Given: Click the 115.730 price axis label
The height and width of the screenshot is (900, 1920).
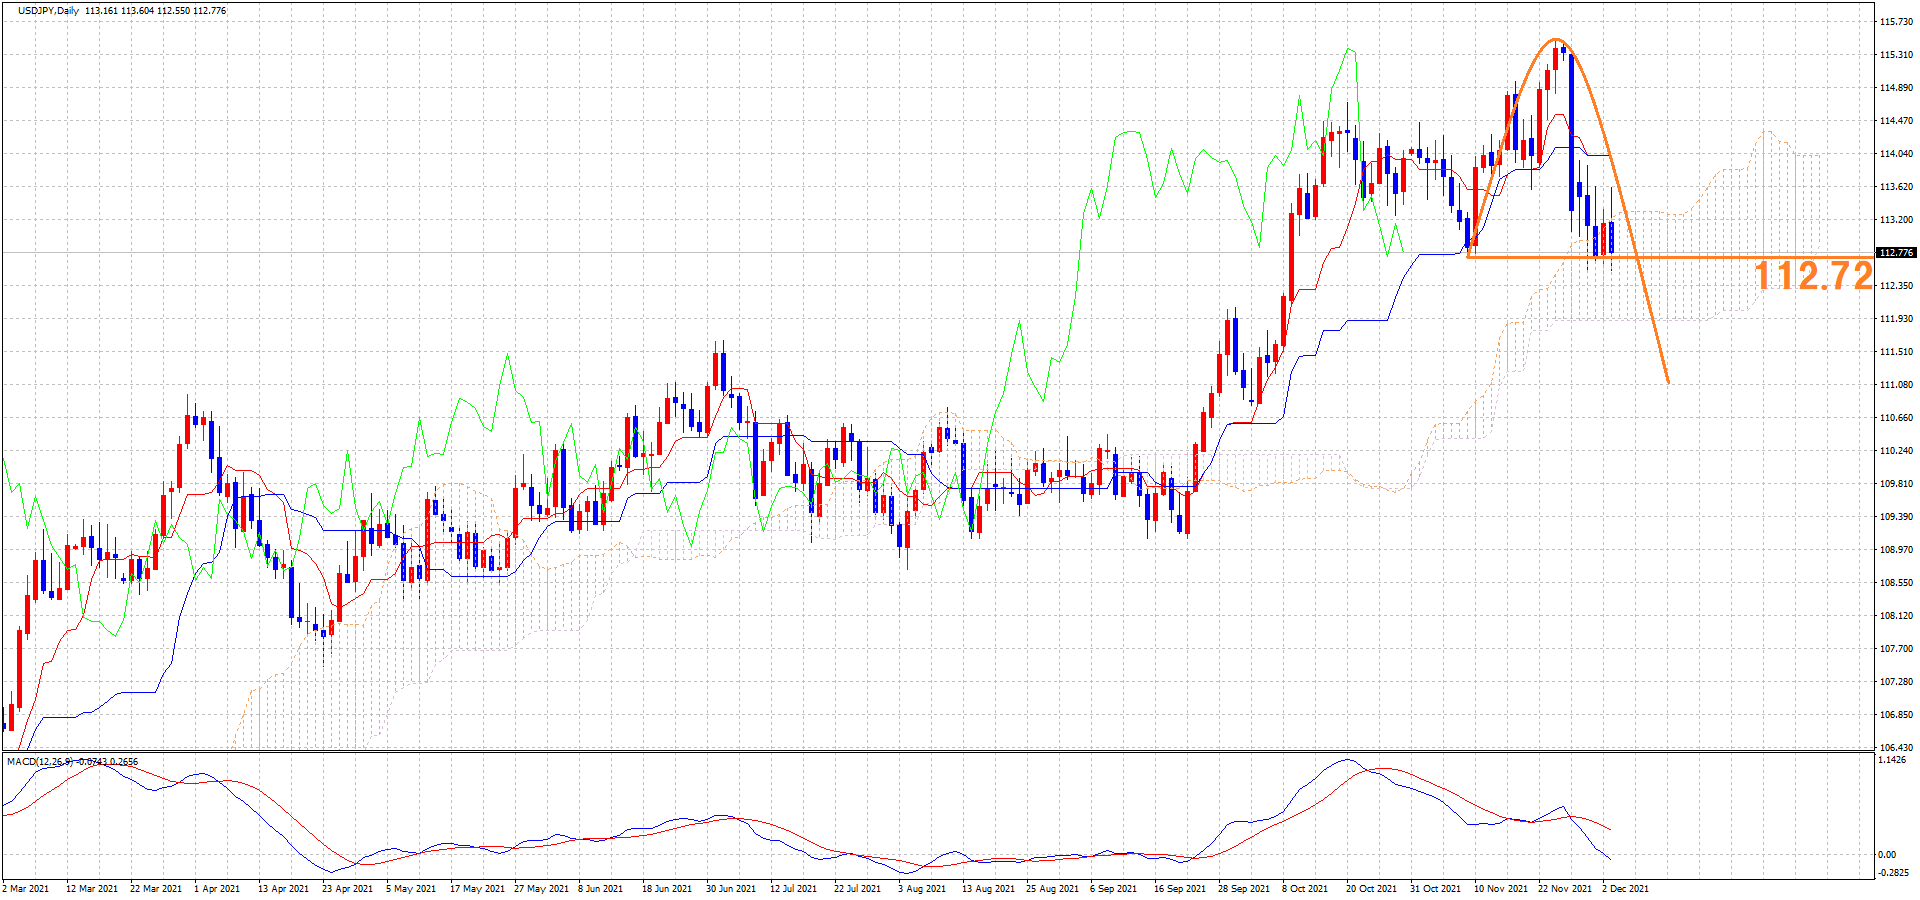Looking at the screenshot, I should (1896, 22).
